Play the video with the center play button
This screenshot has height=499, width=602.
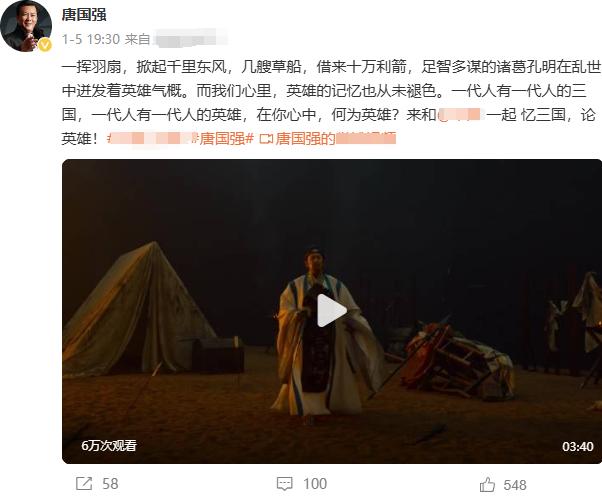331,311
